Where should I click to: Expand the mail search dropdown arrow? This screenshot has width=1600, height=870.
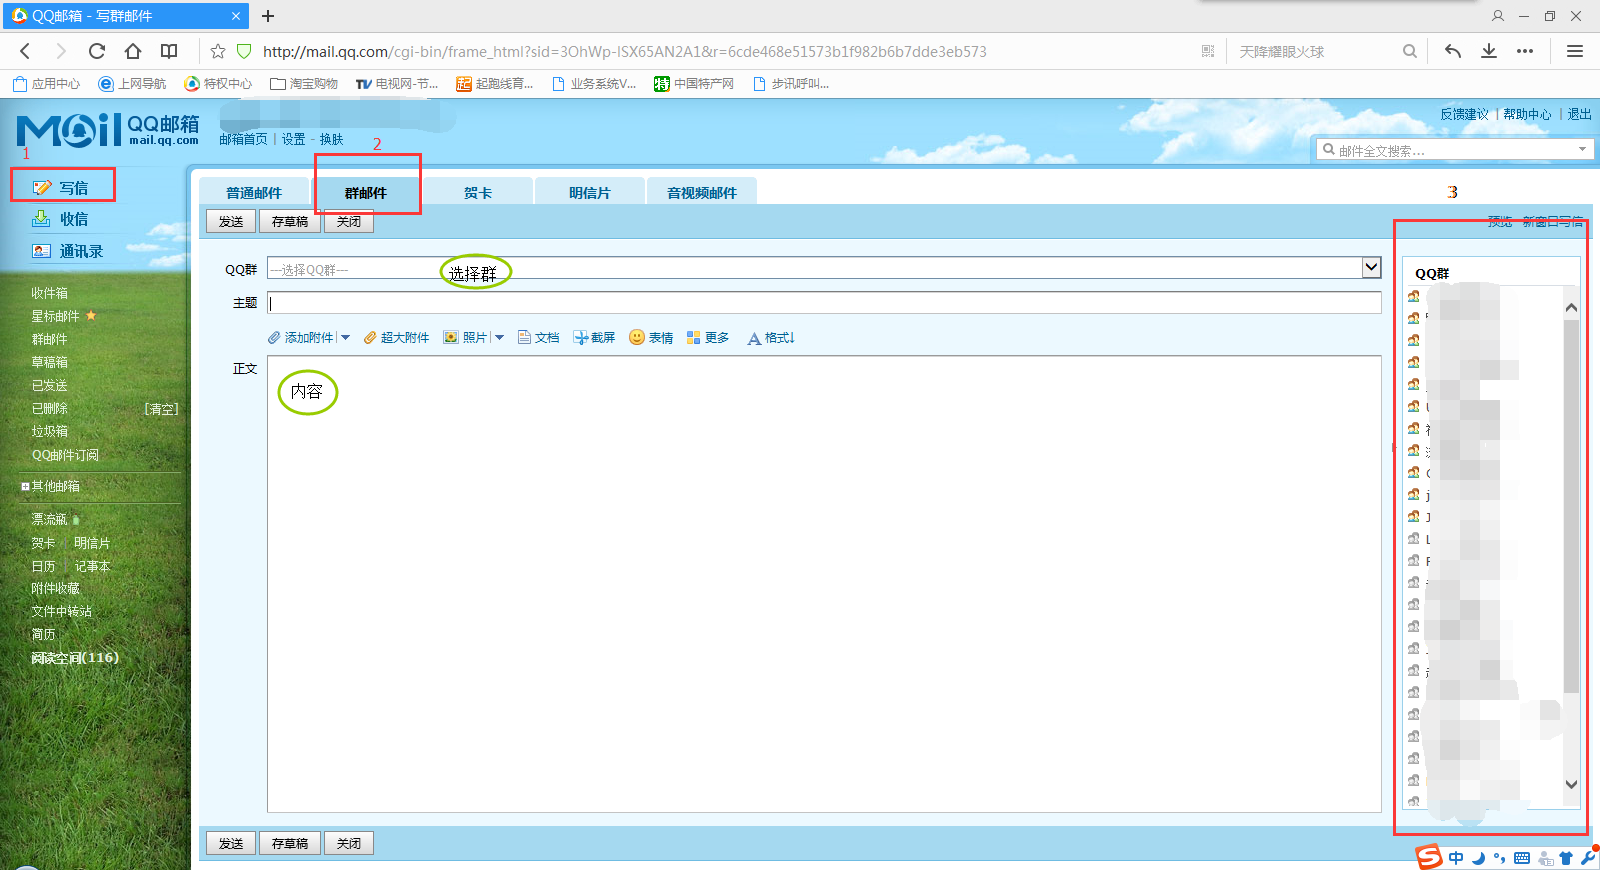point(1582,149)
